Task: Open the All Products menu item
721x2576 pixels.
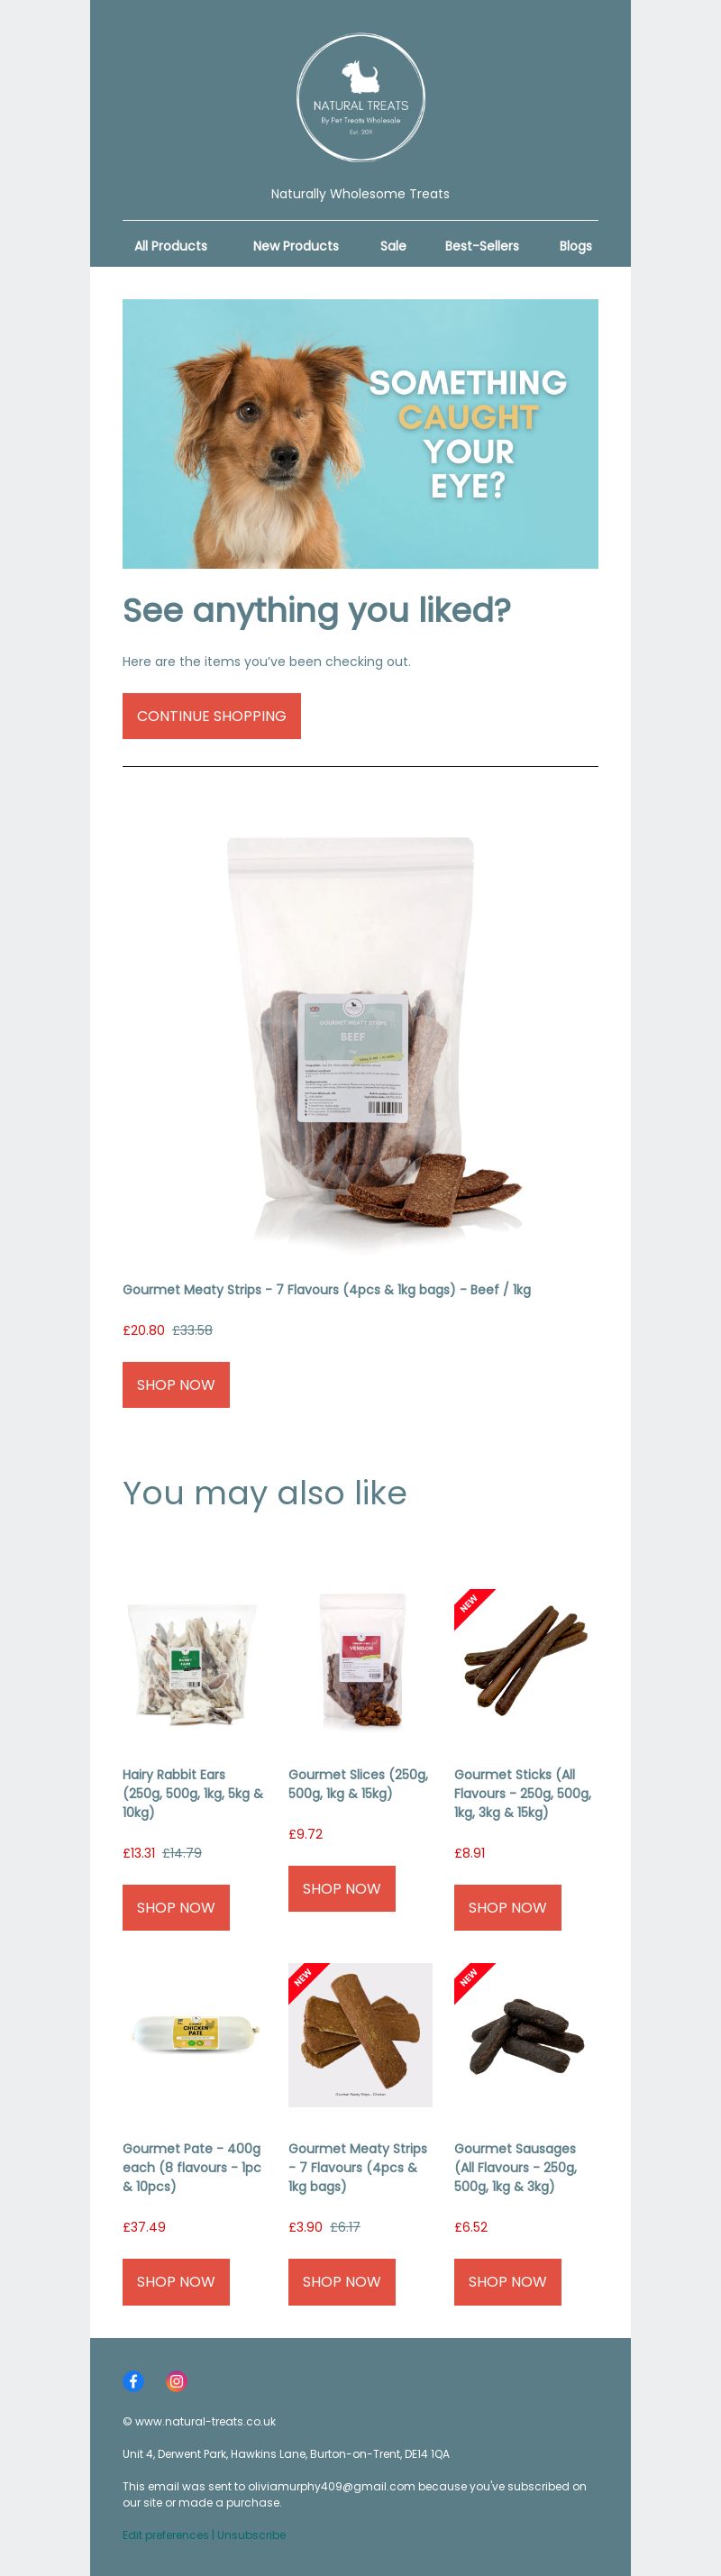Action: (171, 246)
